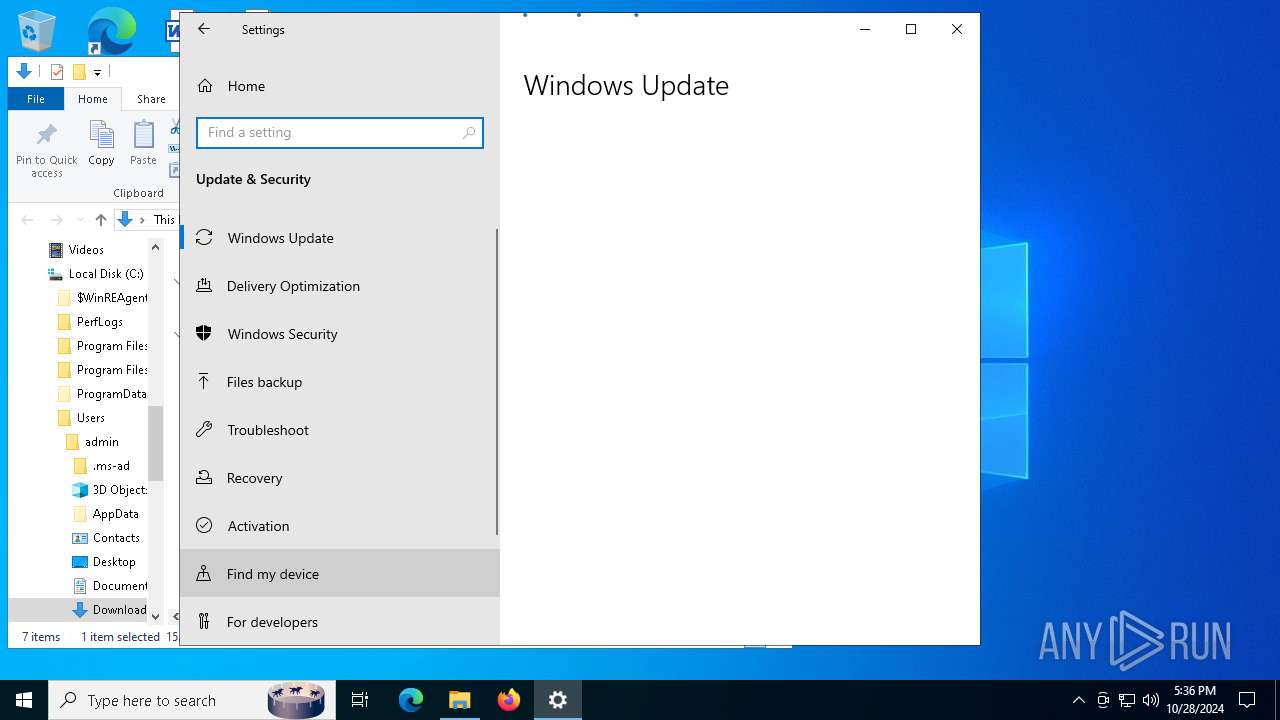Image resolution: width=1280 pixels, height=720 pixels.
Task: Switch to Home tab in File Explorer
Action: (x=93, y=99)
